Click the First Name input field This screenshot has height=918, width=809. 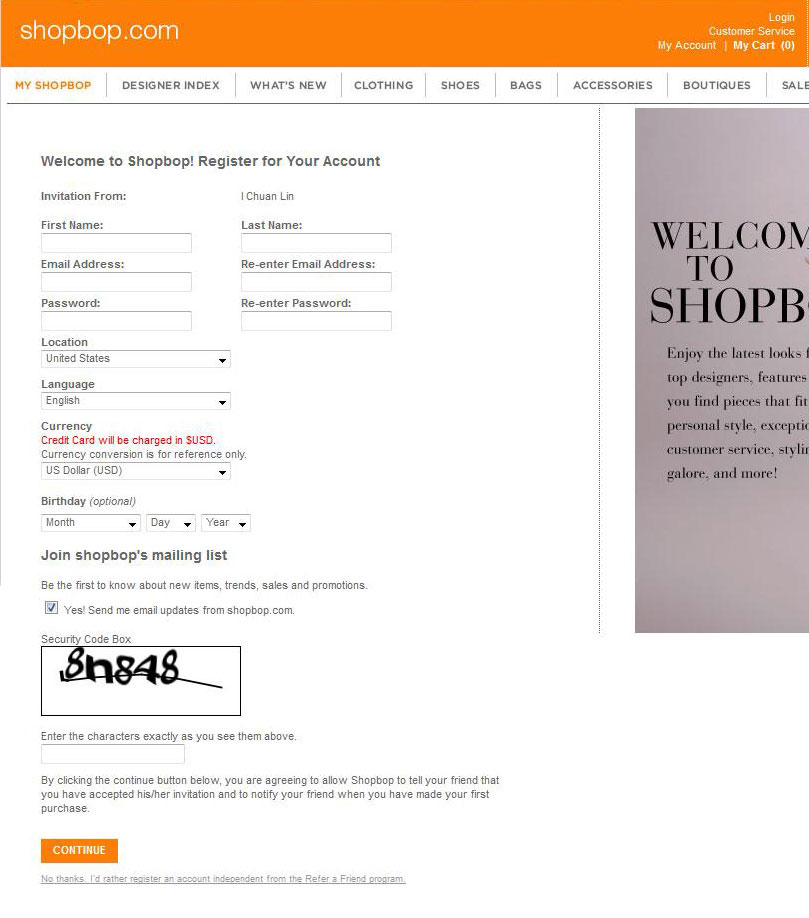click(x=116, y=243)
